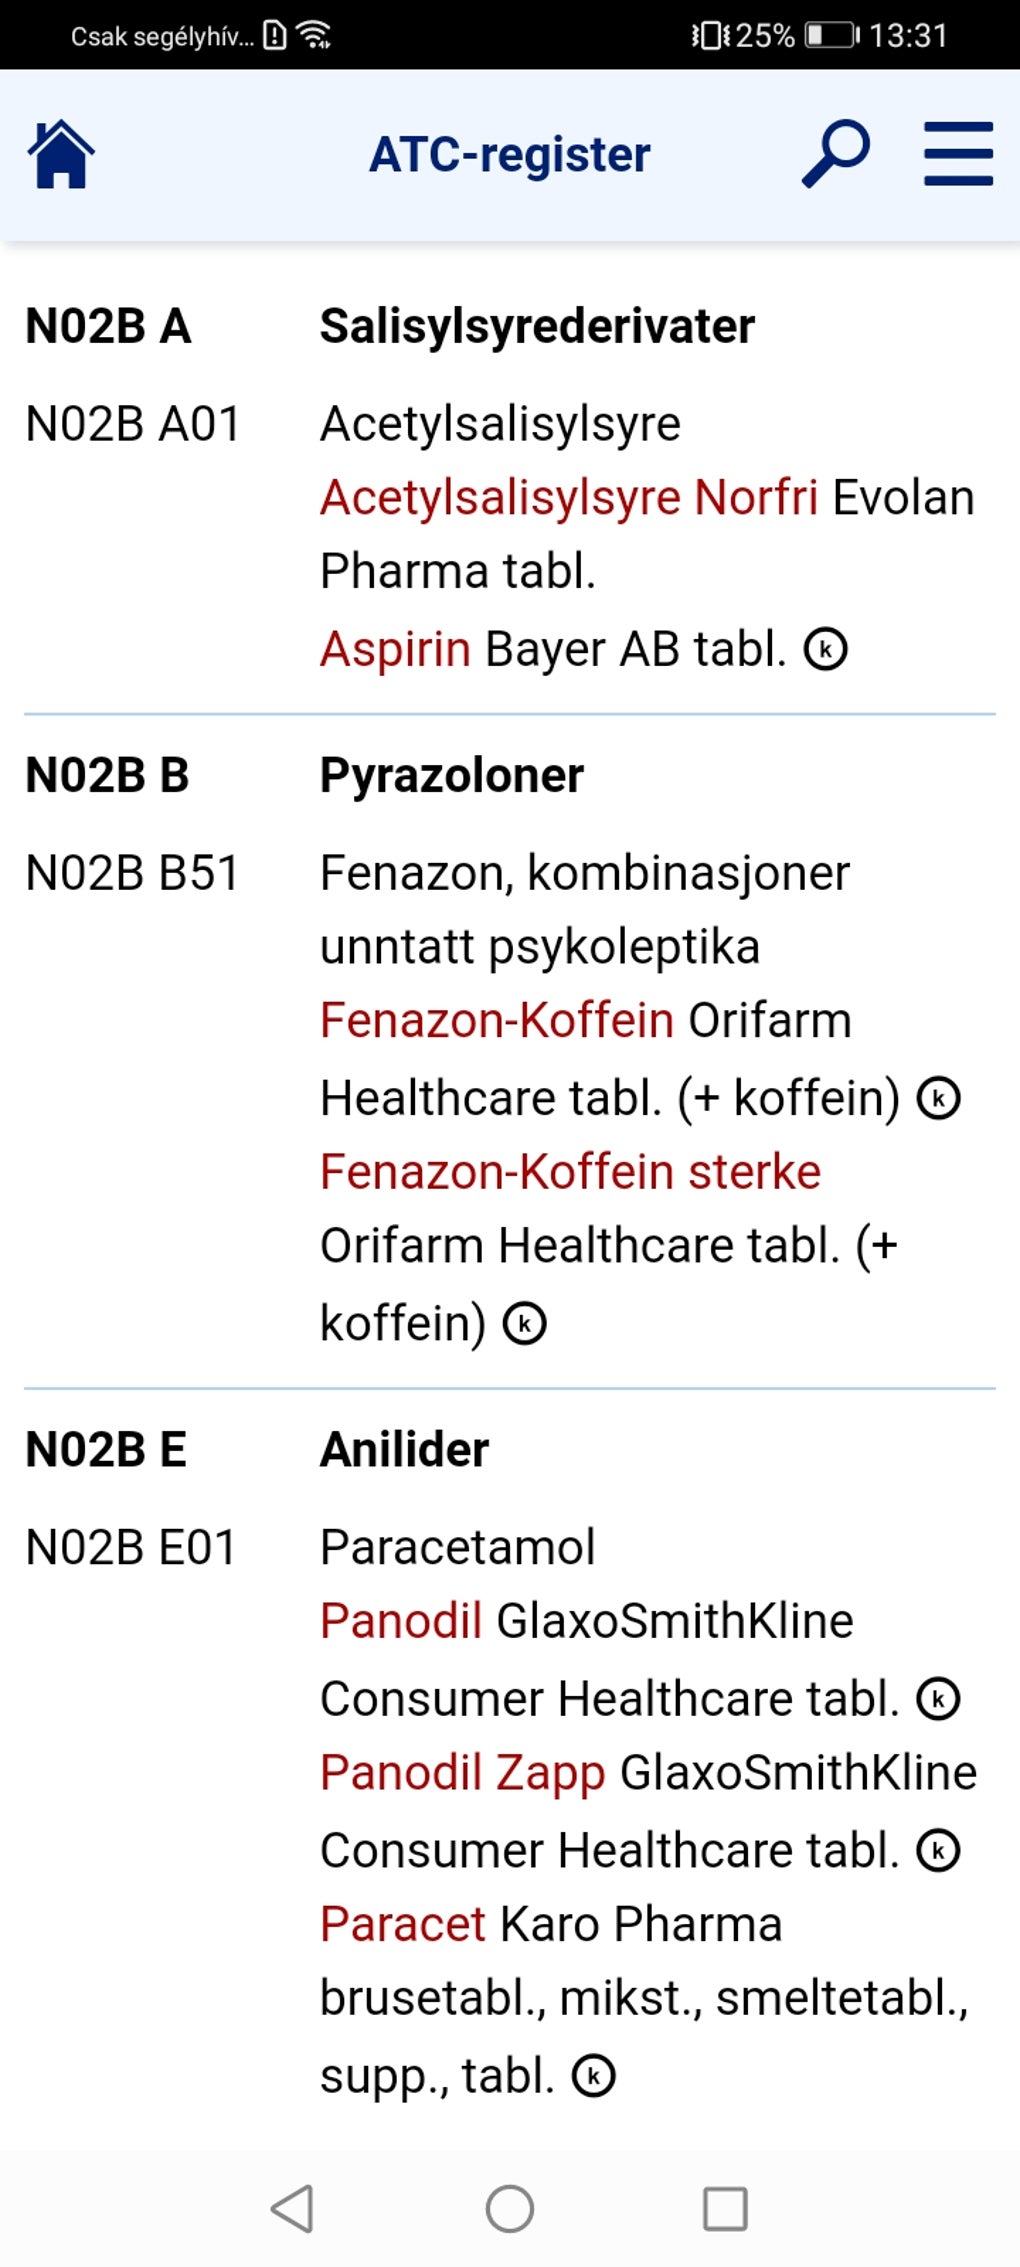Open the Aspirin product link

coord(395,649)
